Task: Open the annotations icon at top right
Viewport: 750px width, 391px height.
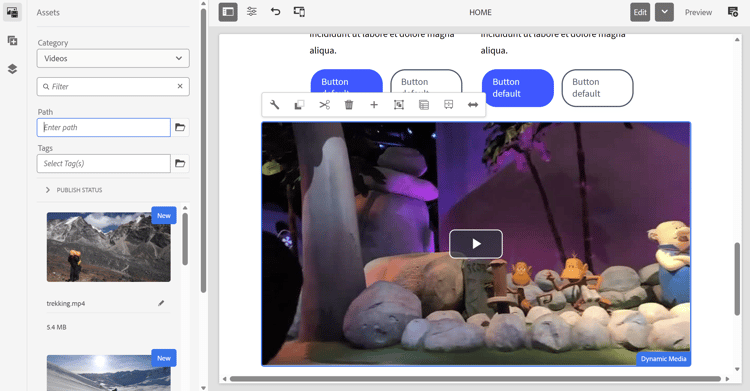Action: click(733, 12)
